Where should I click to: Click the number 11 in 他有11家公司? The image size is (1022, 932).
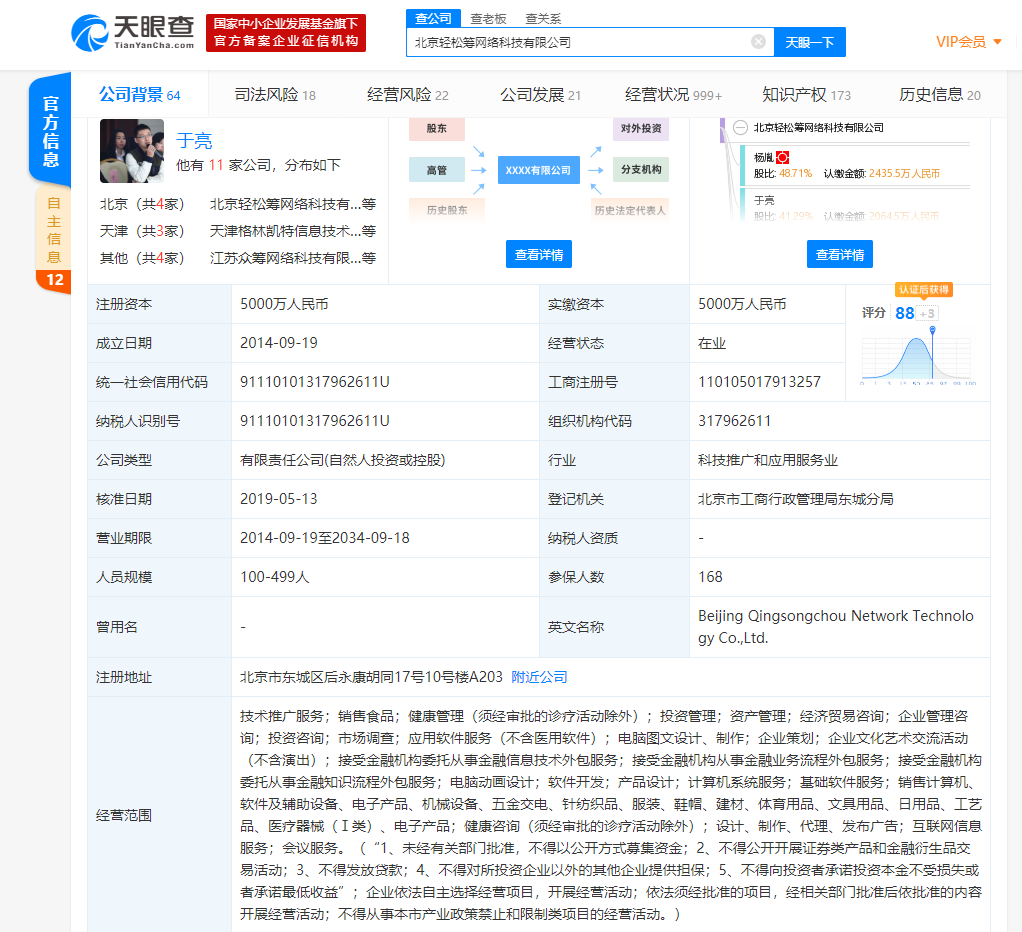(216, 165)
